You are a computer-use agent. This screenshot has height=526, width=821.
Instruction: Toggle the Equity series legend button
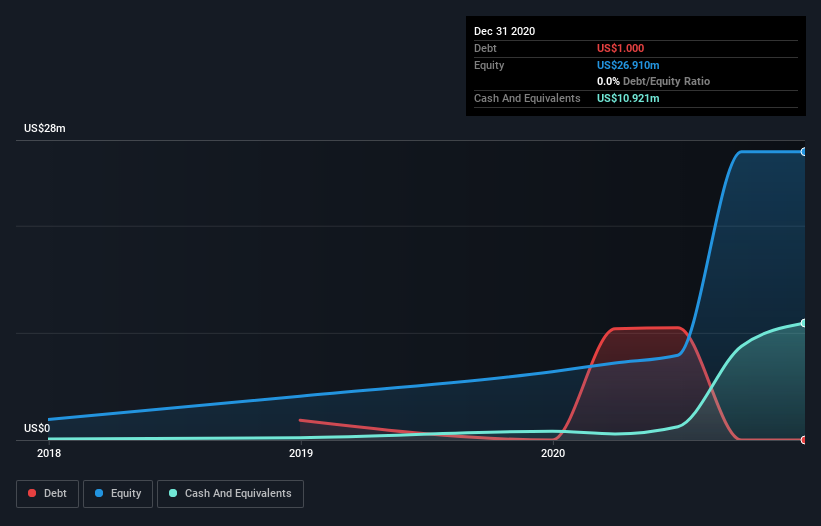(118, 494)
